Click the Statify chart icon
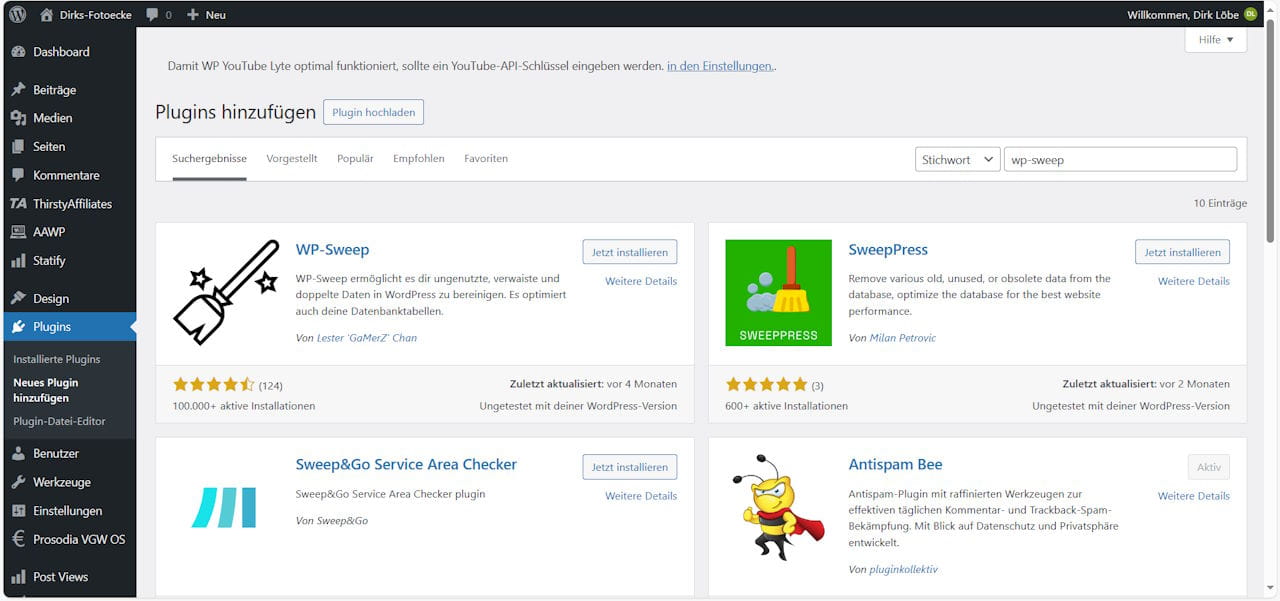The image size is (1280, 601). pyautogui.click(x=18, y=261)
